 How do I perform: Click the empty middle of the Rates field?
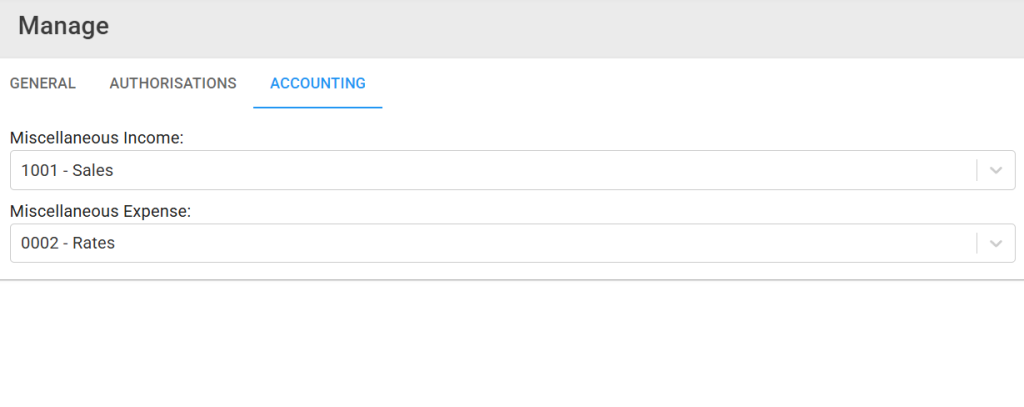click(542, 243)
